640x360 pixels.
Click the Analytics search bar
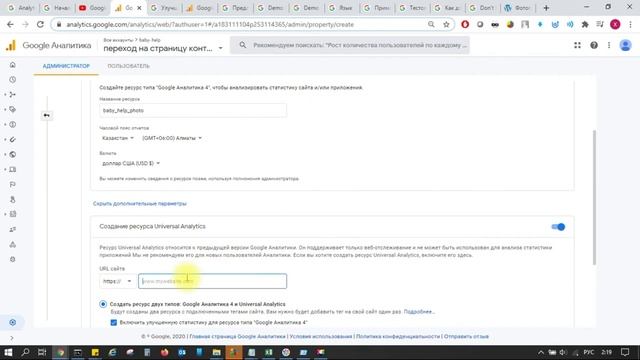[350, 45]
